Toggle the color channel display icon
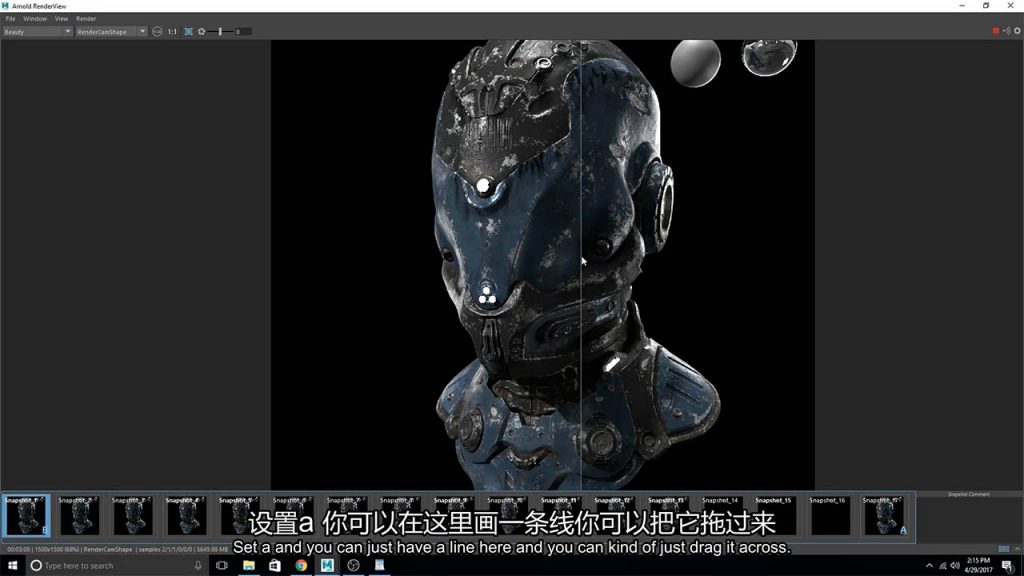This screenshot has width=1024, height=576. pyautogui.click(x=157, y=31)
